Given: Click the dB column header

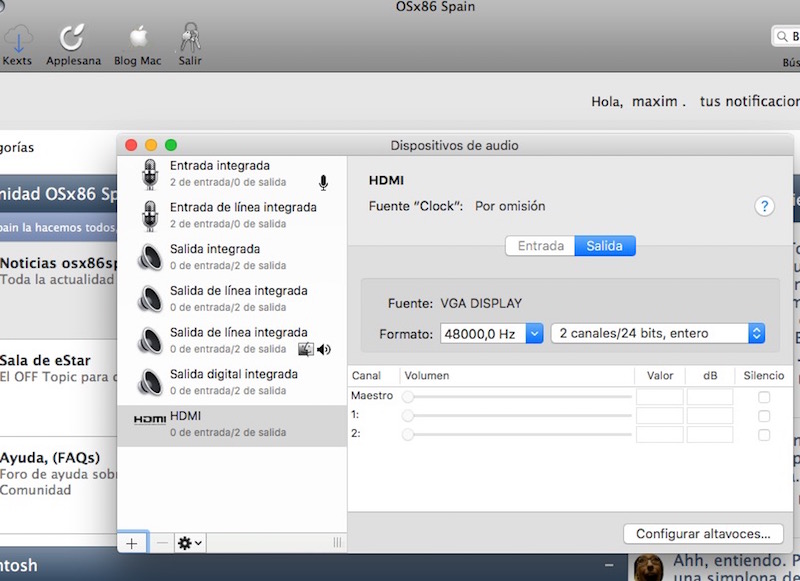Looking at the screenshot, I should (710, 375).
